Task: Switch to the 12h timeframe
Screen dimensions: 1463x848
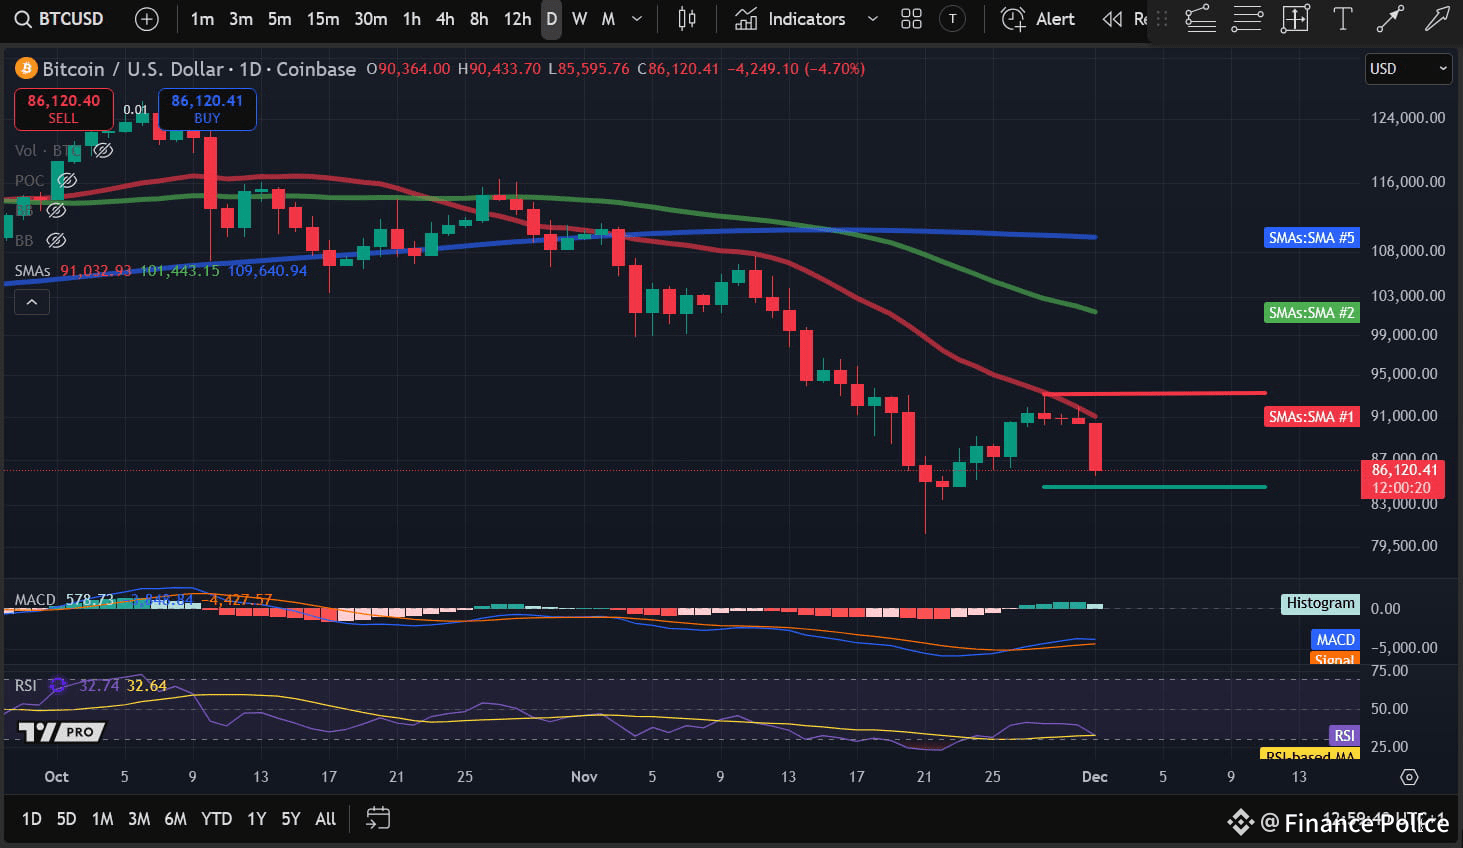Action: 517,19
